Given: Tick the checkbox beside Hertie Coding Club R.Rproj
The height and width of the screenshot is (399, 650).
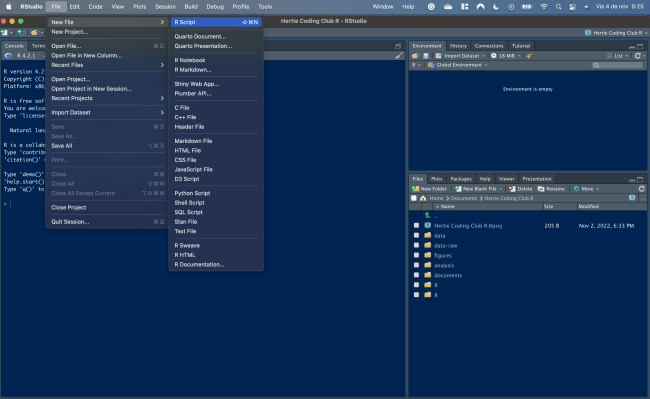Looking at the screenshot, I should pos(416,225).
